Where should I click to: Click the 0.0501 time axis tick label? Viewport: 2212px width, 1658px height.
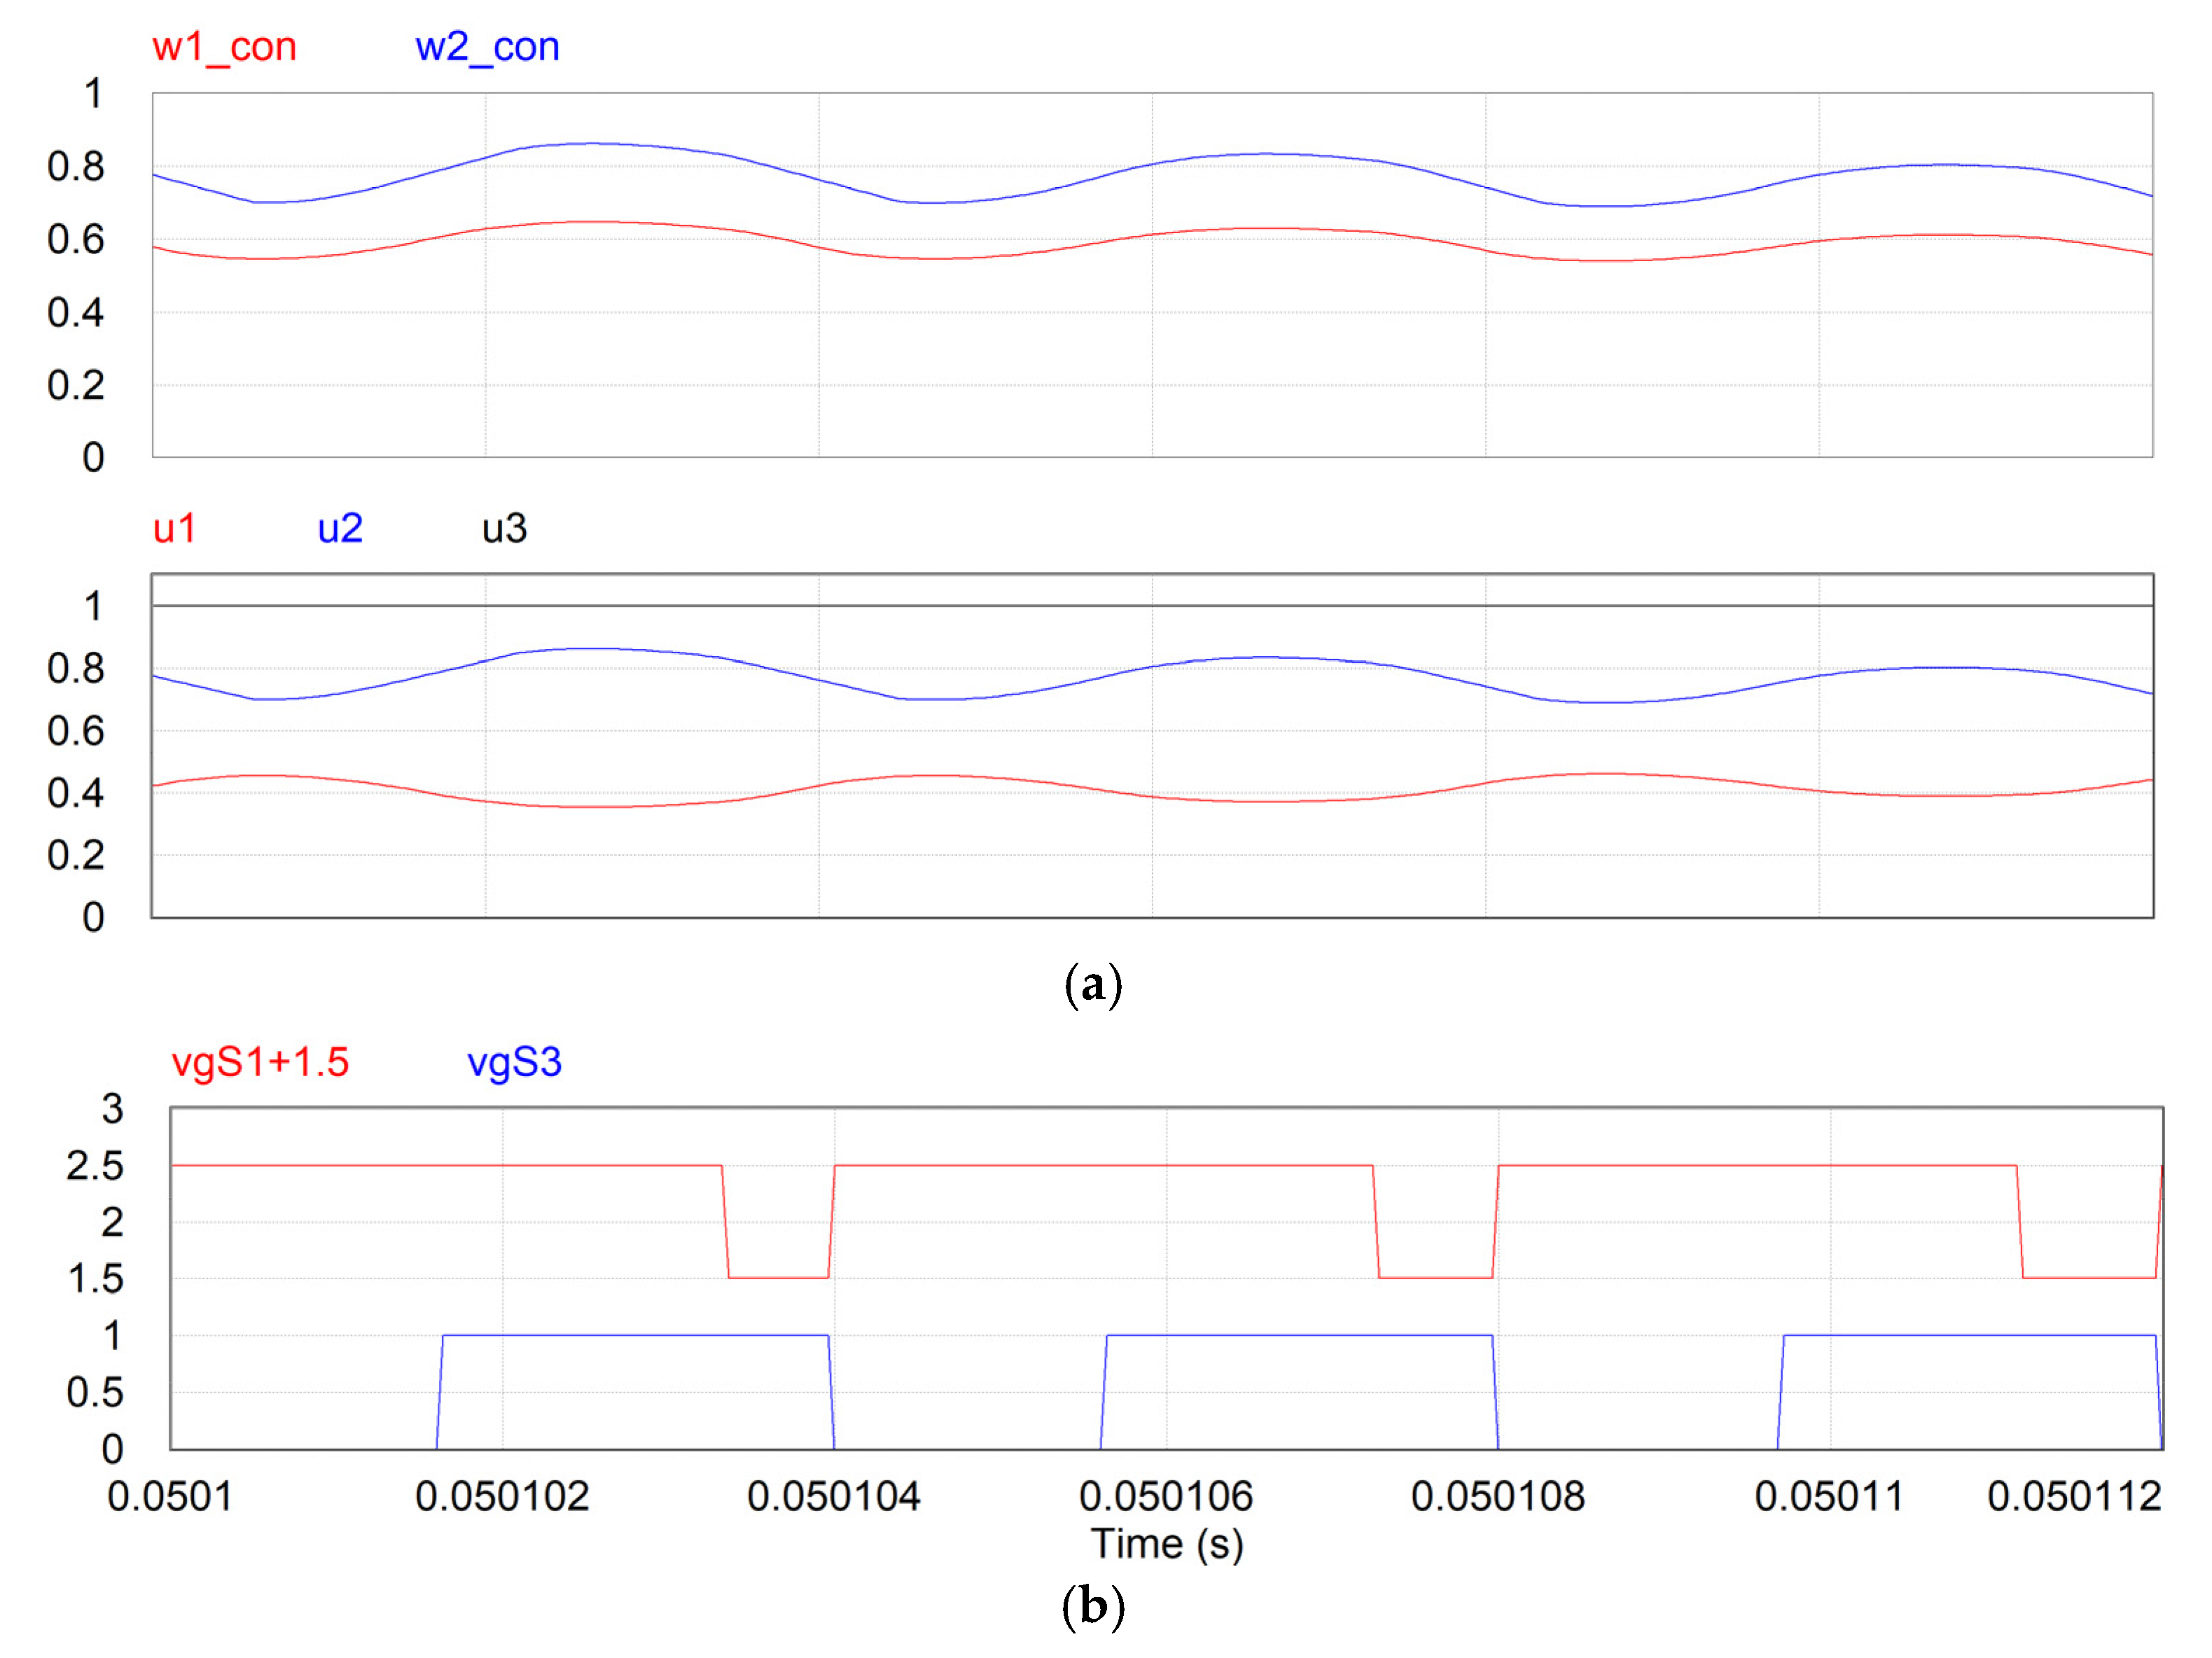(x=170, y=1497)
